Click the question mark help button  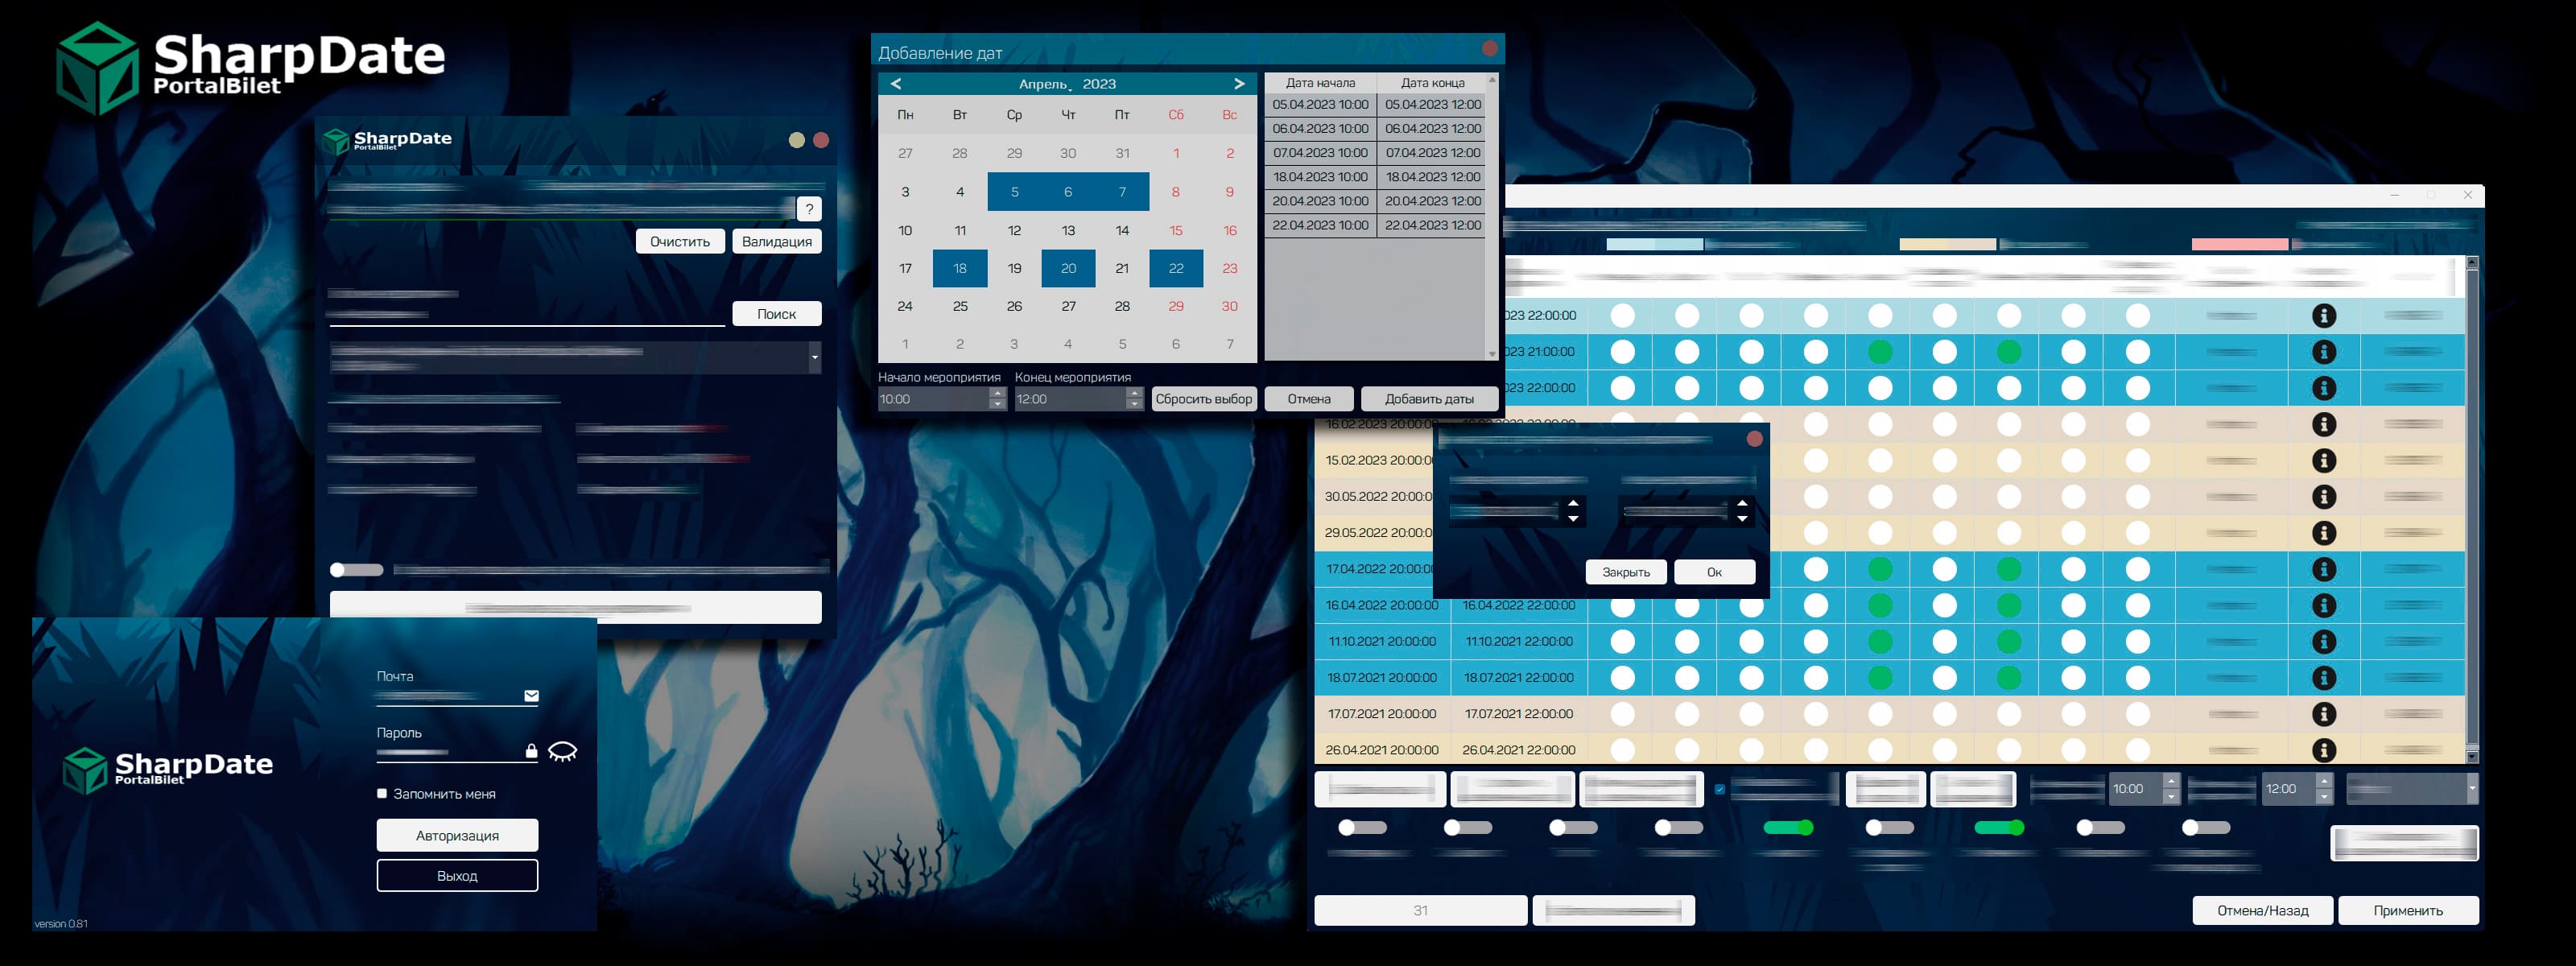click(809, 209)
